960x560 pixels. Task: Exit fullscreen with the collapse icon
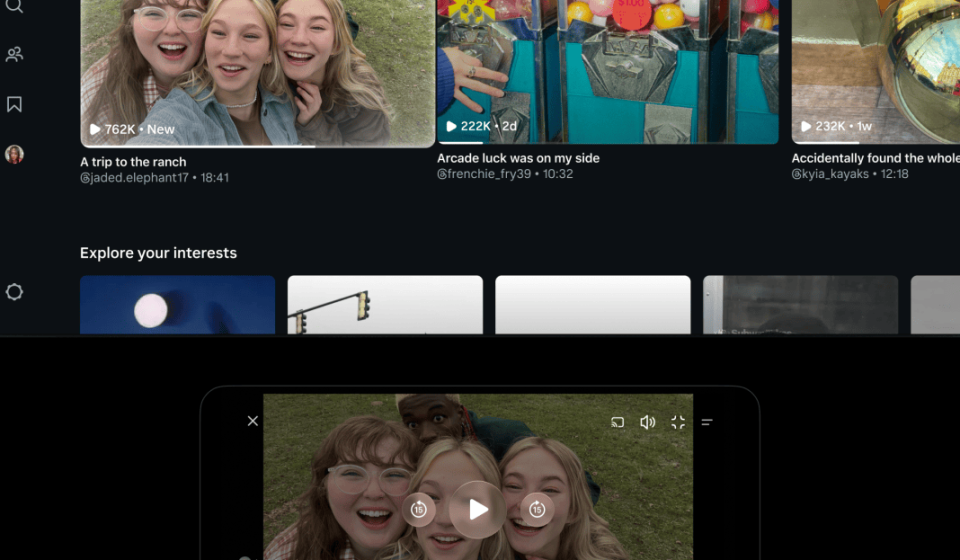click(x=678, y=422)
